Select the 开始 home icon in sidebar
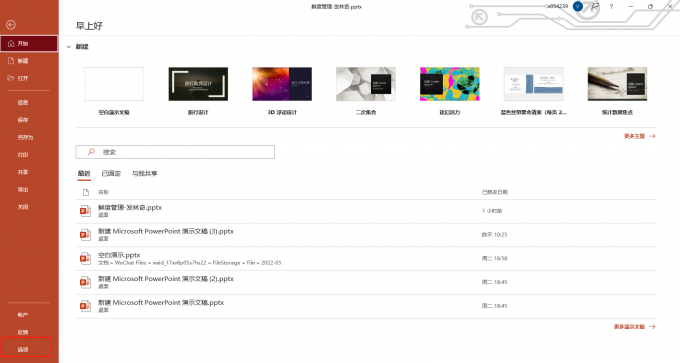The image size is (680, 363). 11,43
